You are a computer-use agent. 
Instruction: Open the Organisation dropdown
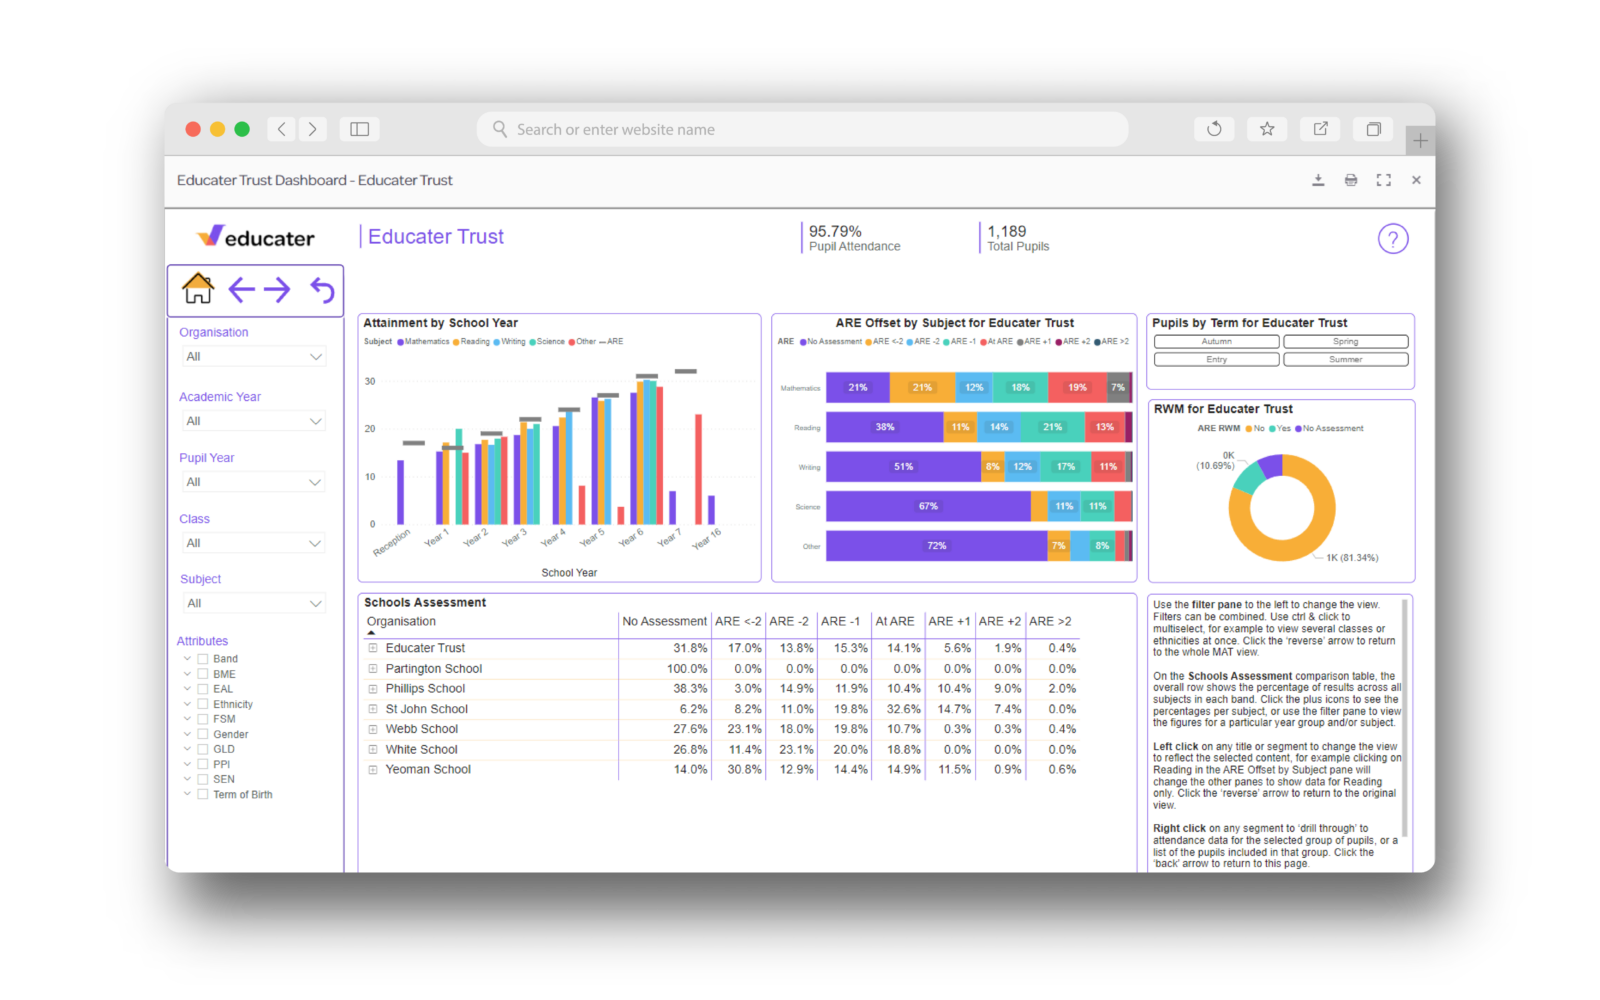tap(253, 357)
